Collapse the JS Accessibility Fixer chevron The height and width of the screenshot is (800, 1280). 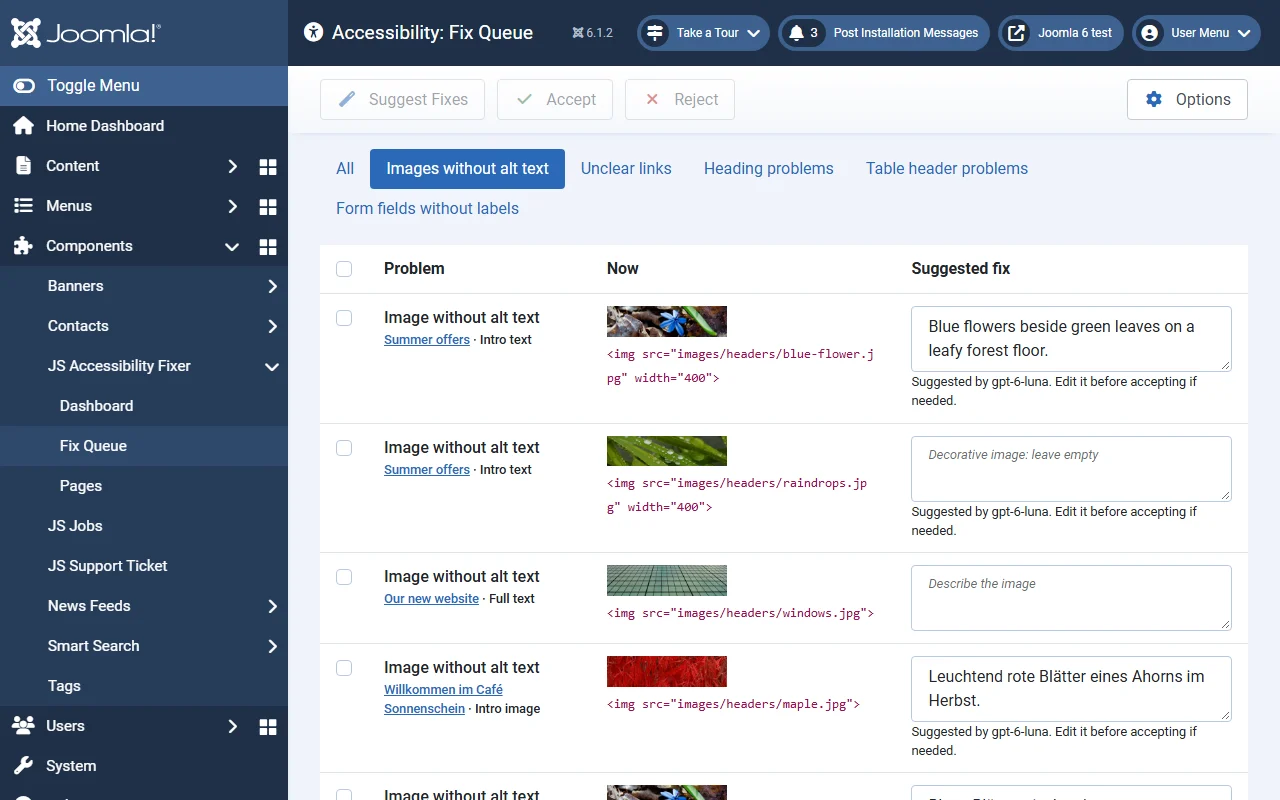point(272,366)
